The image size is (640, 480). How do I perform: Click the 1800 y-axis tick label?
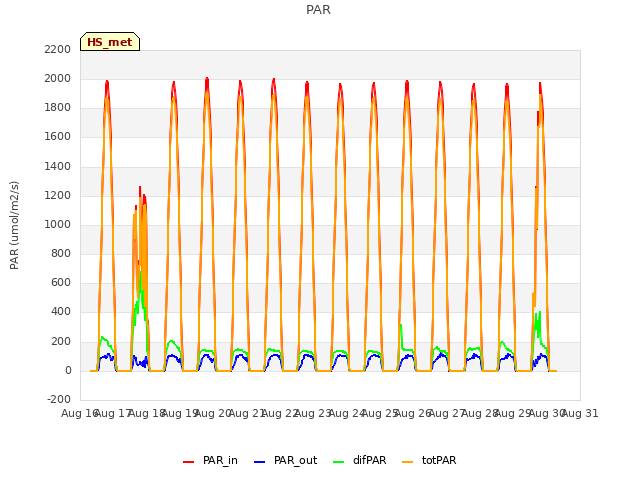58,107
